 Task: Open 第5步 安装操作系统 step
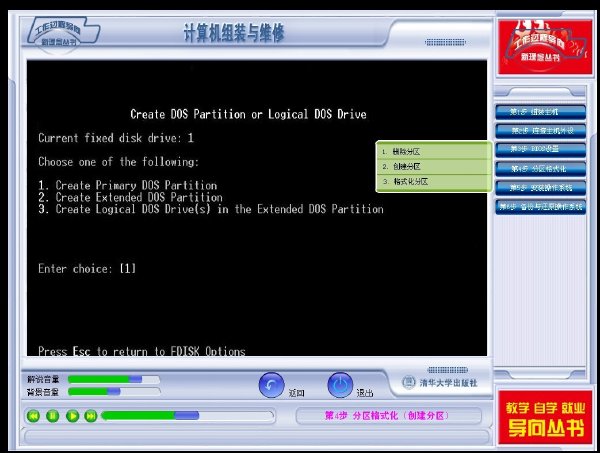point(540,188)
